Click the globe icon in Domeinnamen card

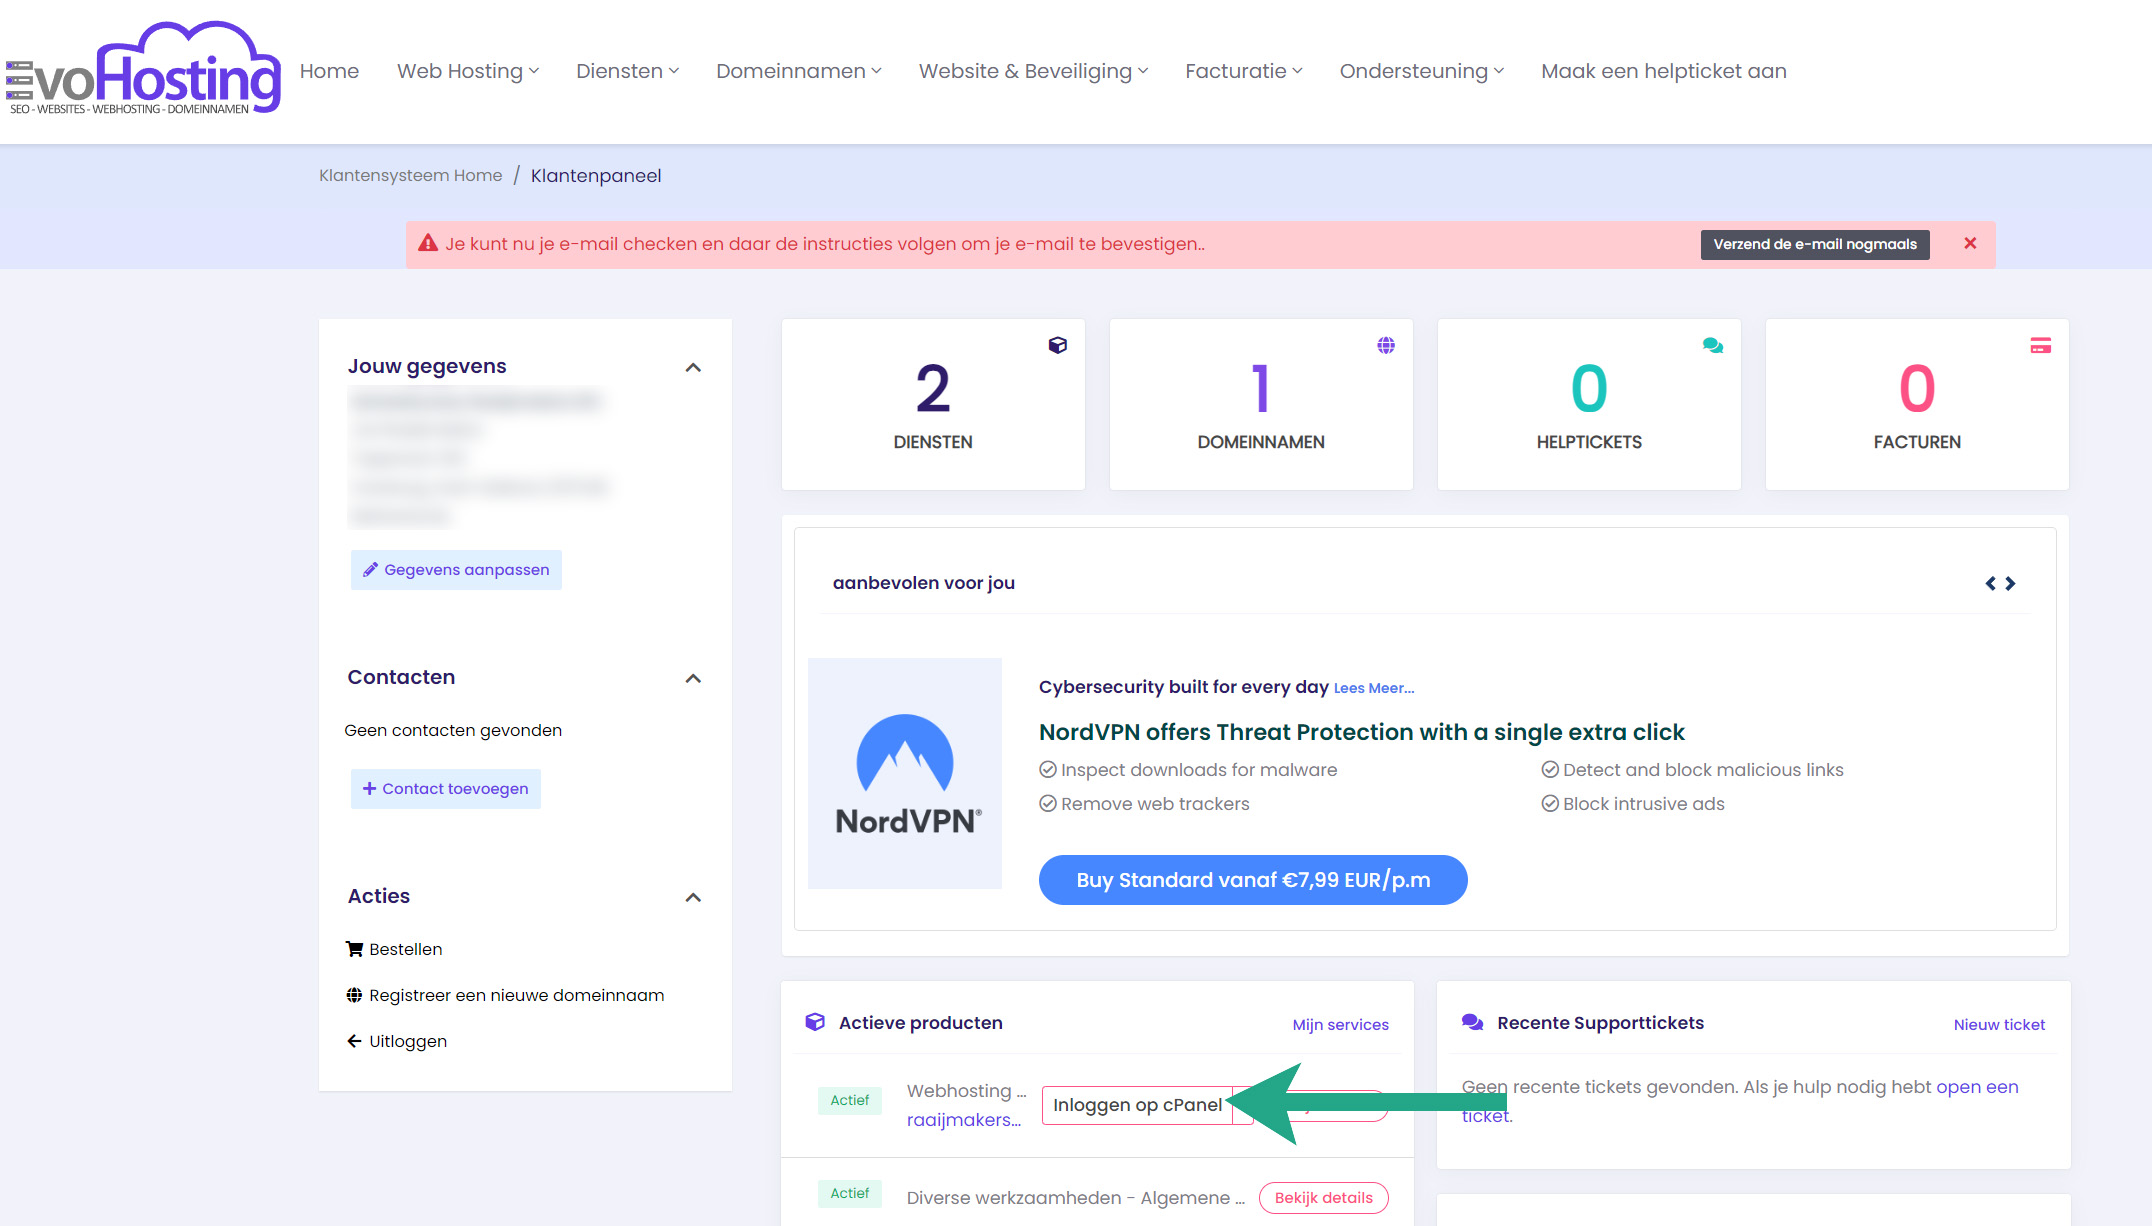coord(1385,345)
